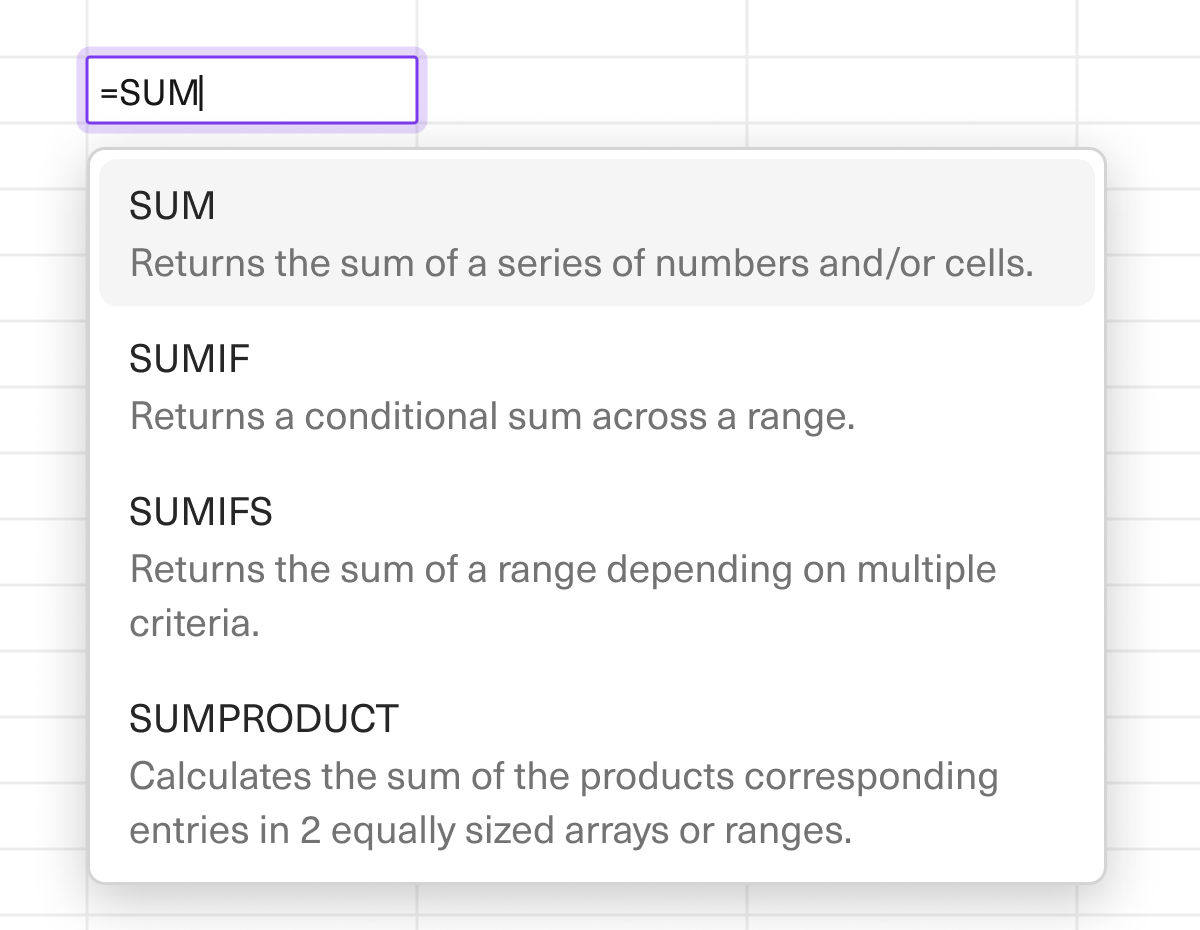Pick the SUMIFS function suggestion
The height and width of the screenshot is (930, 1200).
click(x=201, y=512)
